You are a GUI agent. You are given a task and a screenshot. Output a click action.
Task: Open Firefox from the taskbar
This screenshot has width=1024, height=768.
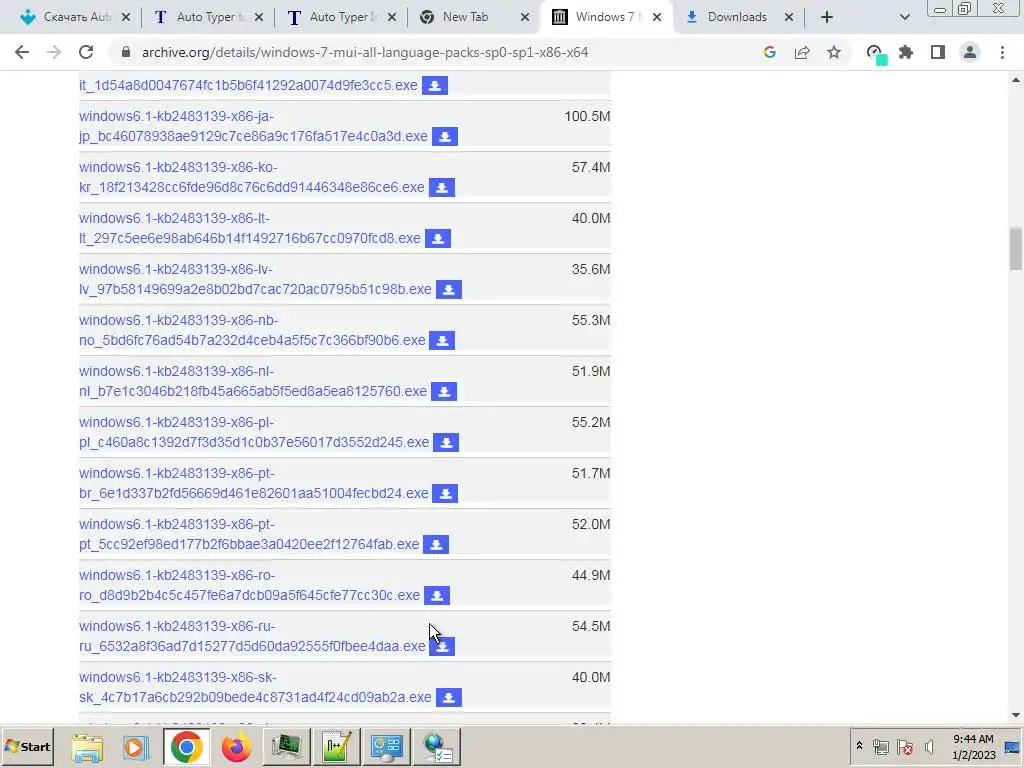pyautogui.click(x=236, y=747)
